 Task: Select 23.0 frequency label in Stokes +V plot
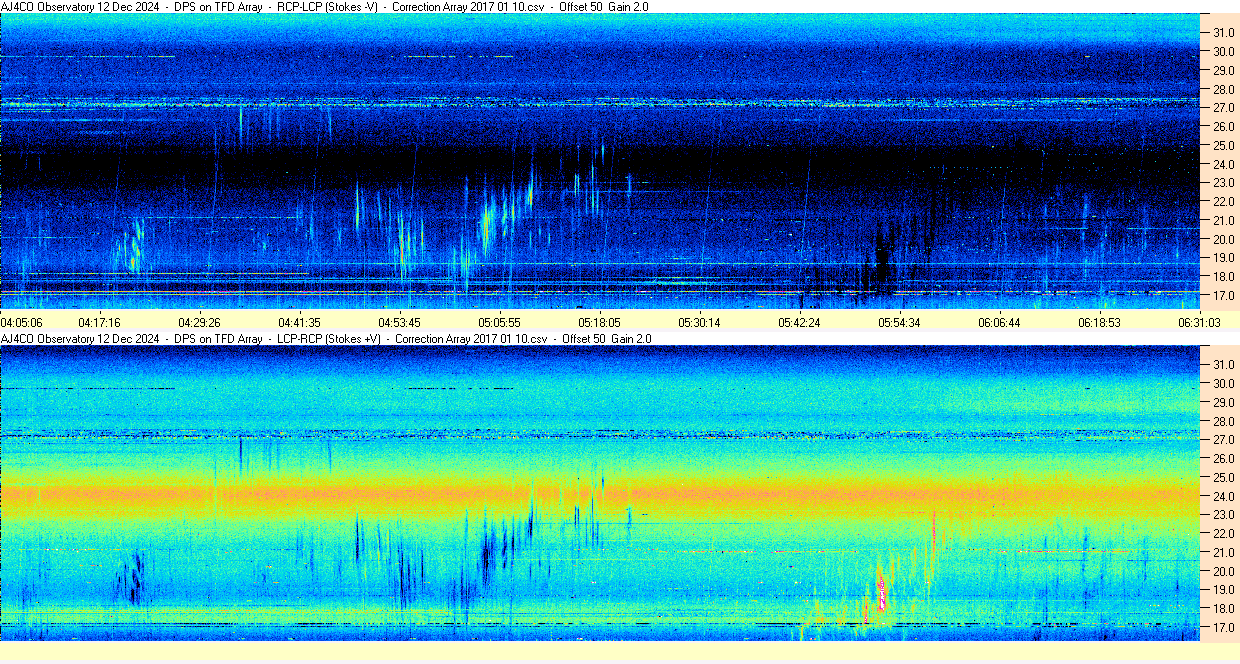(x=1224, y=515)
